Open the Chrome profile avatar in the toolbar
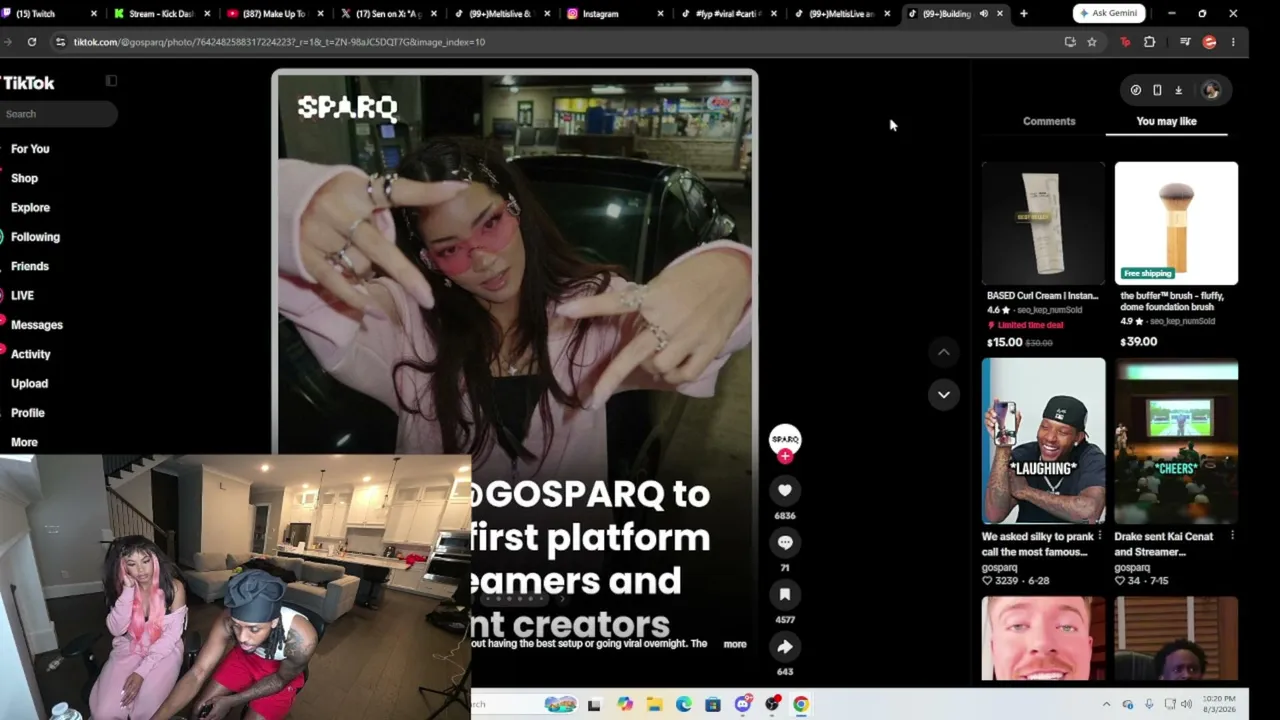The width and height of the screenshot is (1280, 720). click(1209, 42)
